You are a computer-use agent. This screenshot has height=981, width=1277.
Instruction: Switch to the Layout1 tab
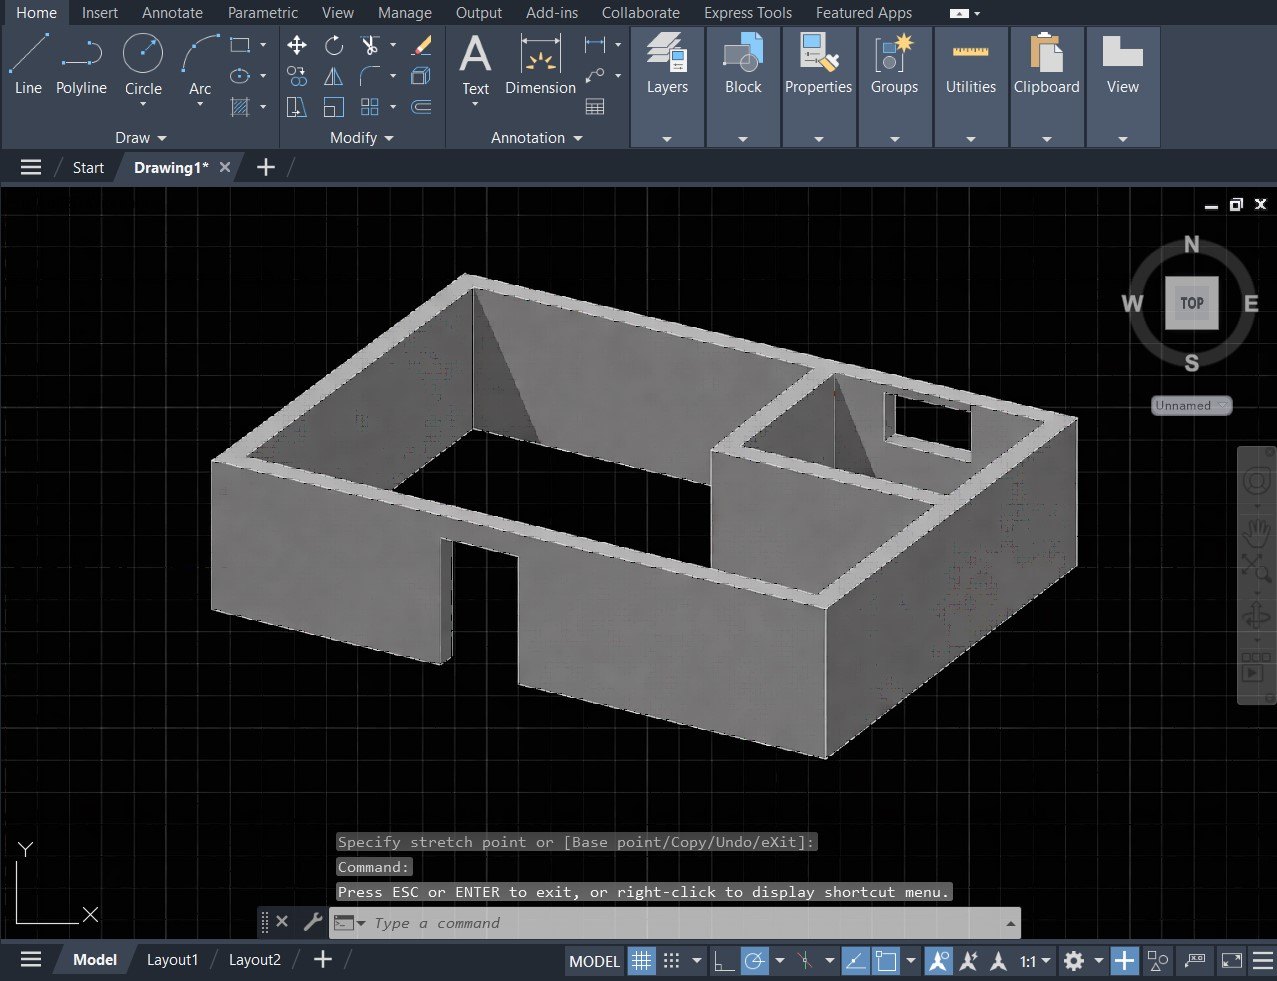pos(172,959)
